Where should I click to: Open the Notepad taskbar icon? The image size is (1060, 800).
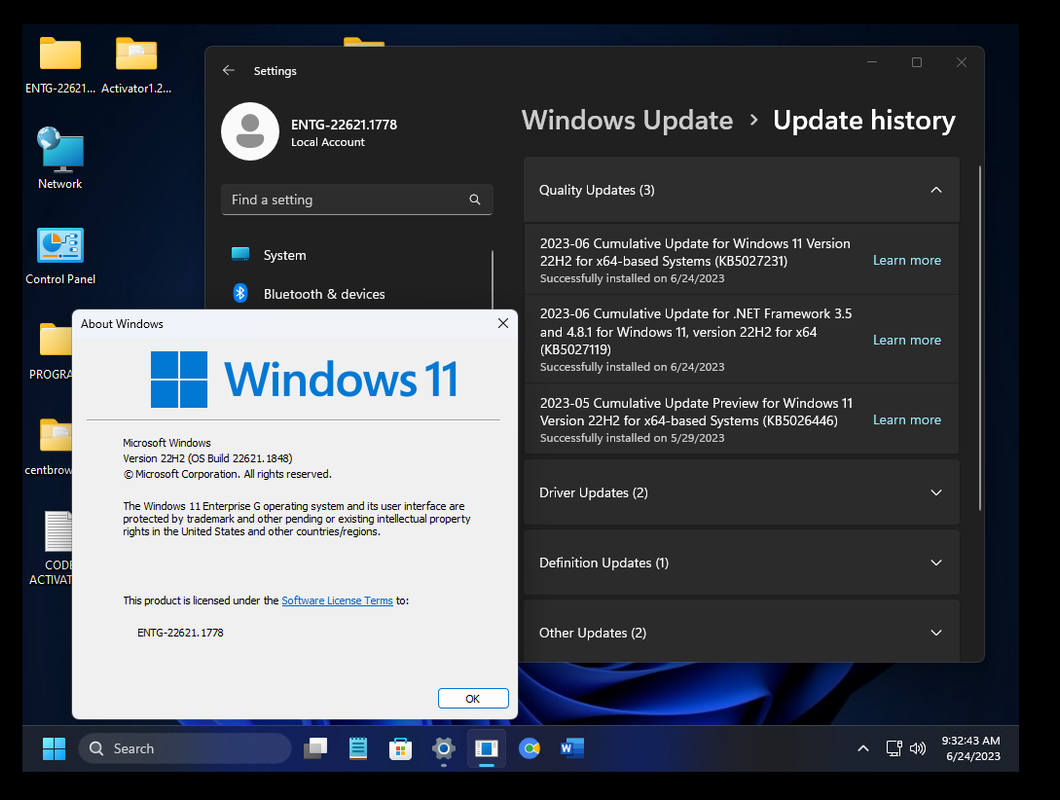point(358,749)
